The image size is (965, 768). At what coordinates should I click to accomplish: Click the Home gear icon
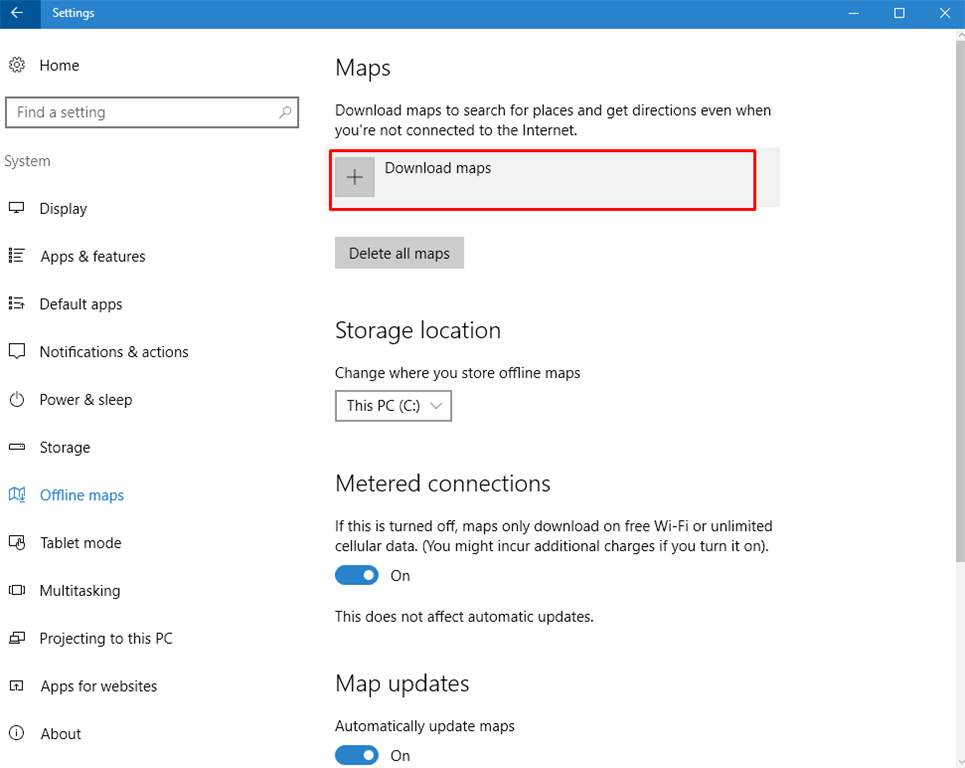coord(17,65)
